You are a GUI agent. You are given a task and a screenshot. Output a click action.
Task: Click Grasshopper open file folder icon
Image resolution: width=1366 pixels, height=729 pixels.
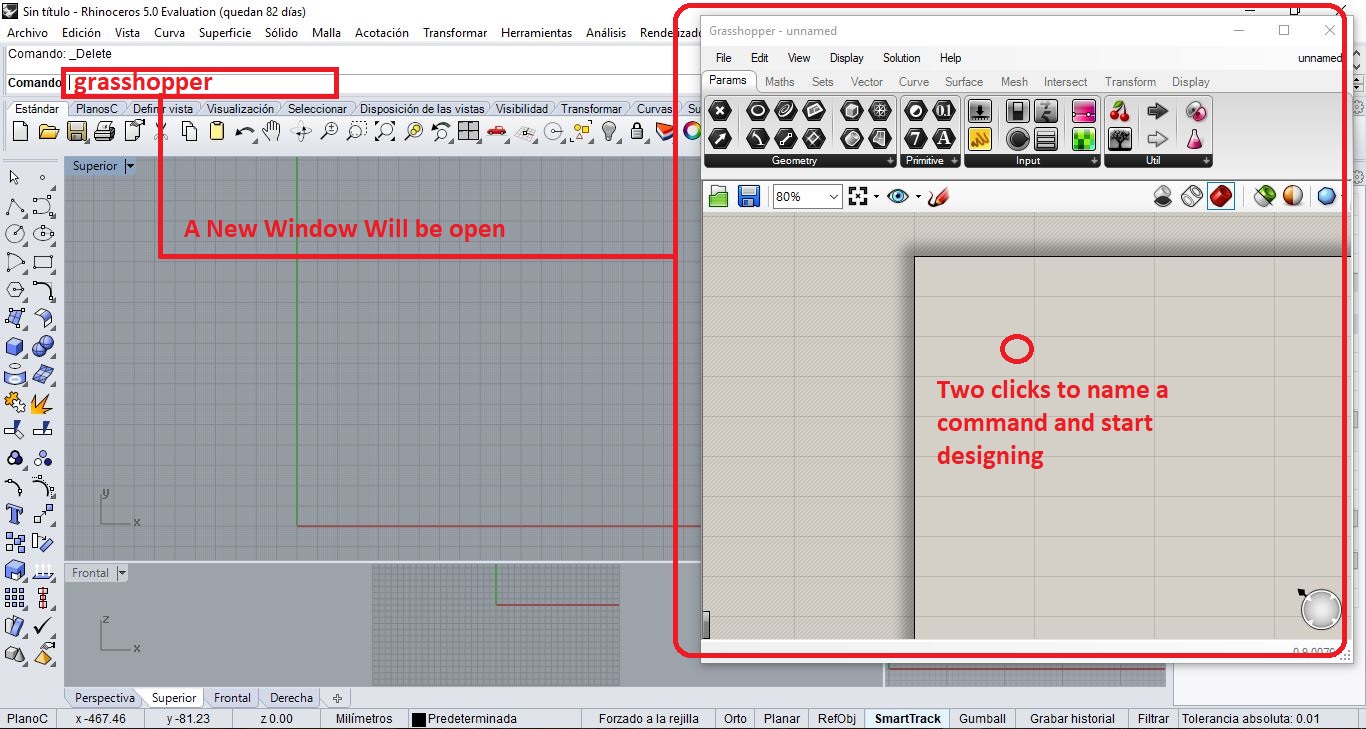click(x=718, y=196)
